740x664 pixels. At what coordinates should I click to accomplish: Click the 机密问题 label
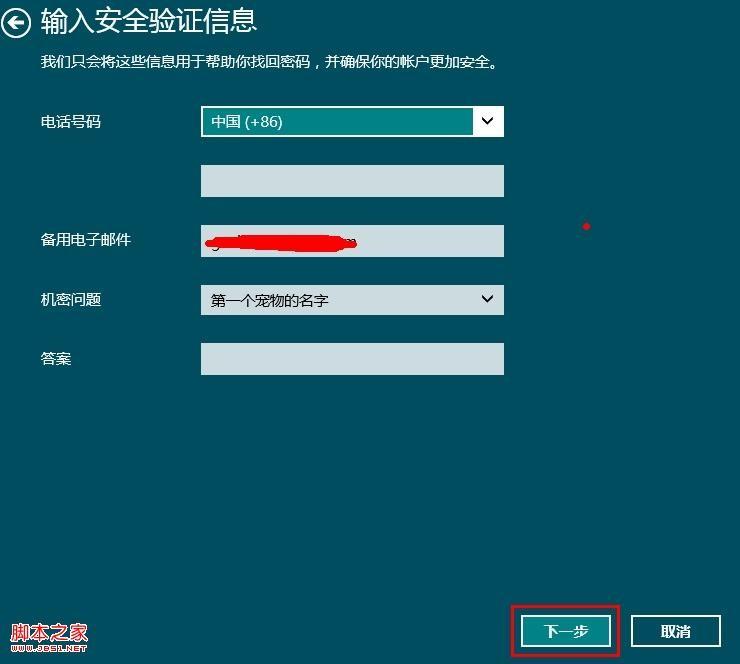71,299
